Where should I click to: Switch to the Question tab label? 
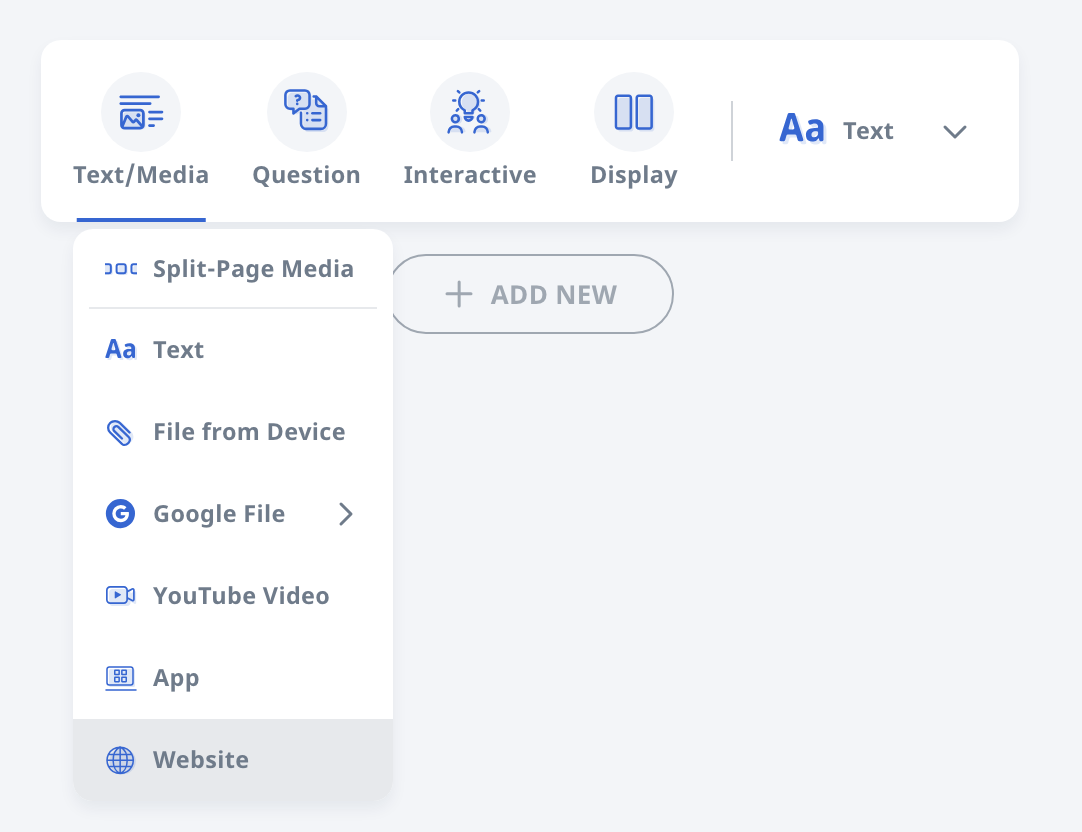click(x=306, y=175)
